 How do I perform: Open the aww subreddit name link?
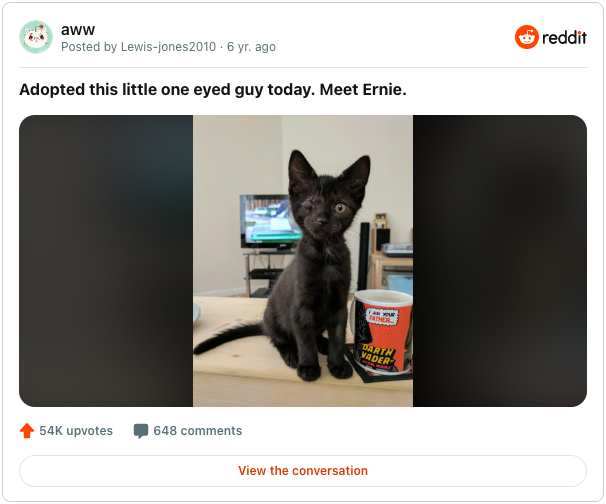pos(78,30)
